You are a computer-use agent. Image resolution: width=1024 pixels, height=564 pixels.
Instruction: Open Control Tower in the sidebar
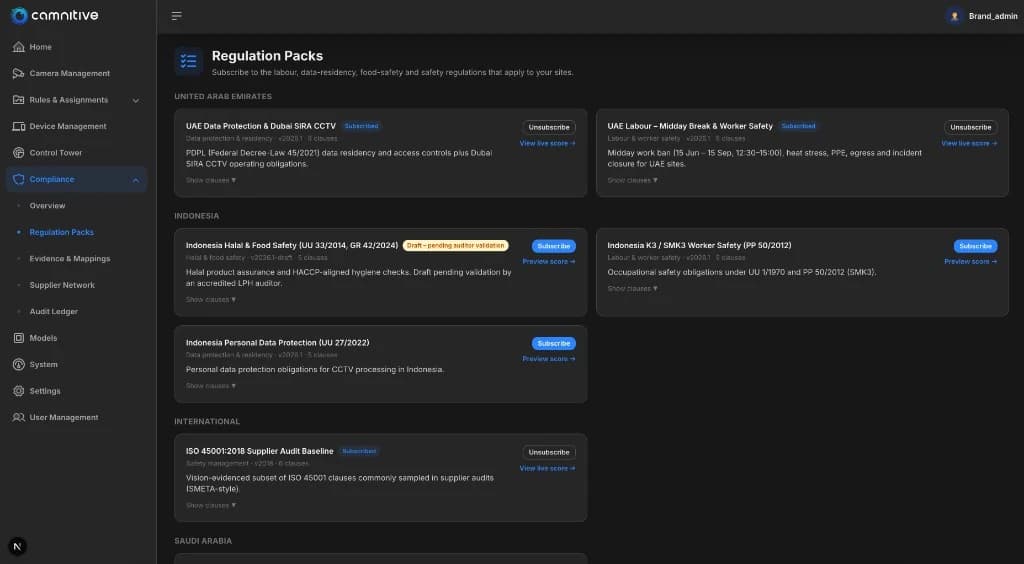(77, 153)
